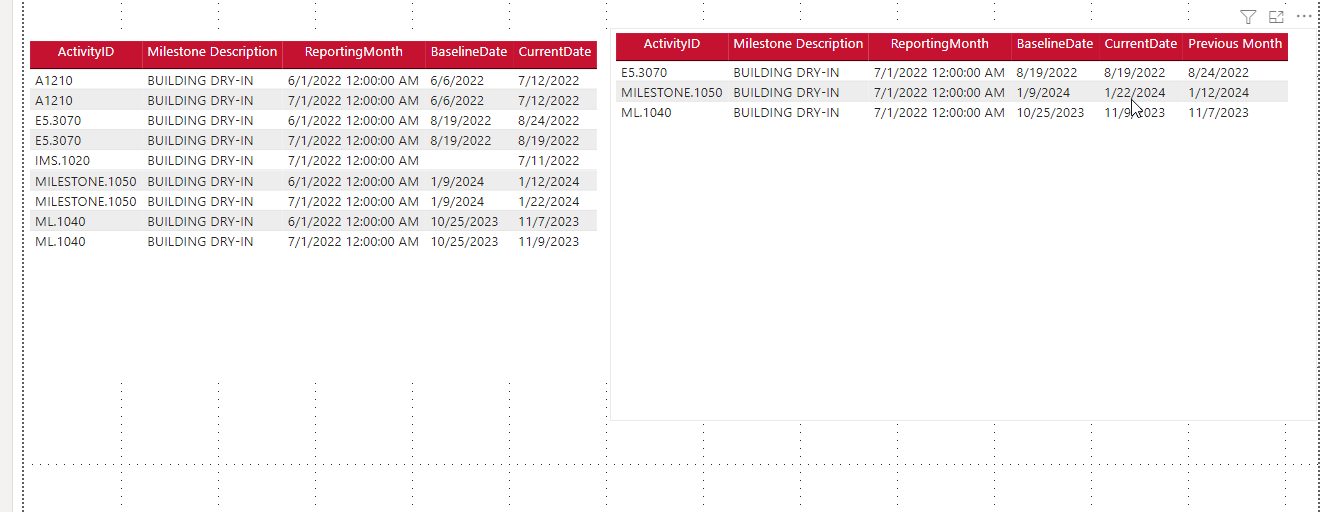
Task: Sort right table by ActivityID header
Action: tap(672, 44)
